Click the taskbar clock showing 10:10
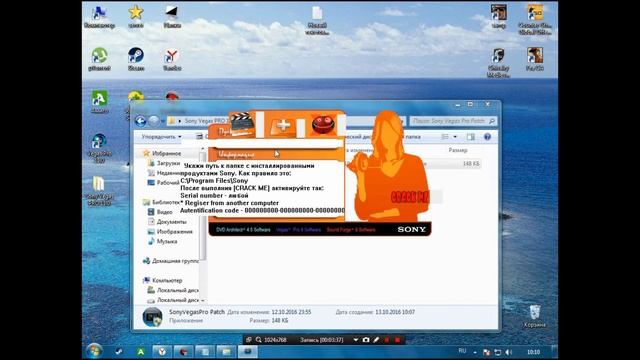Viewport: 640px width, 360px height. coord(533,352)
